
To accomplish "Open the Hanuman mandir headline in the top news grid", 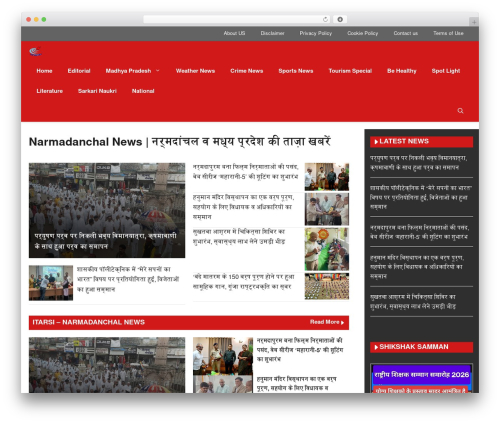I will coord(243,207).
